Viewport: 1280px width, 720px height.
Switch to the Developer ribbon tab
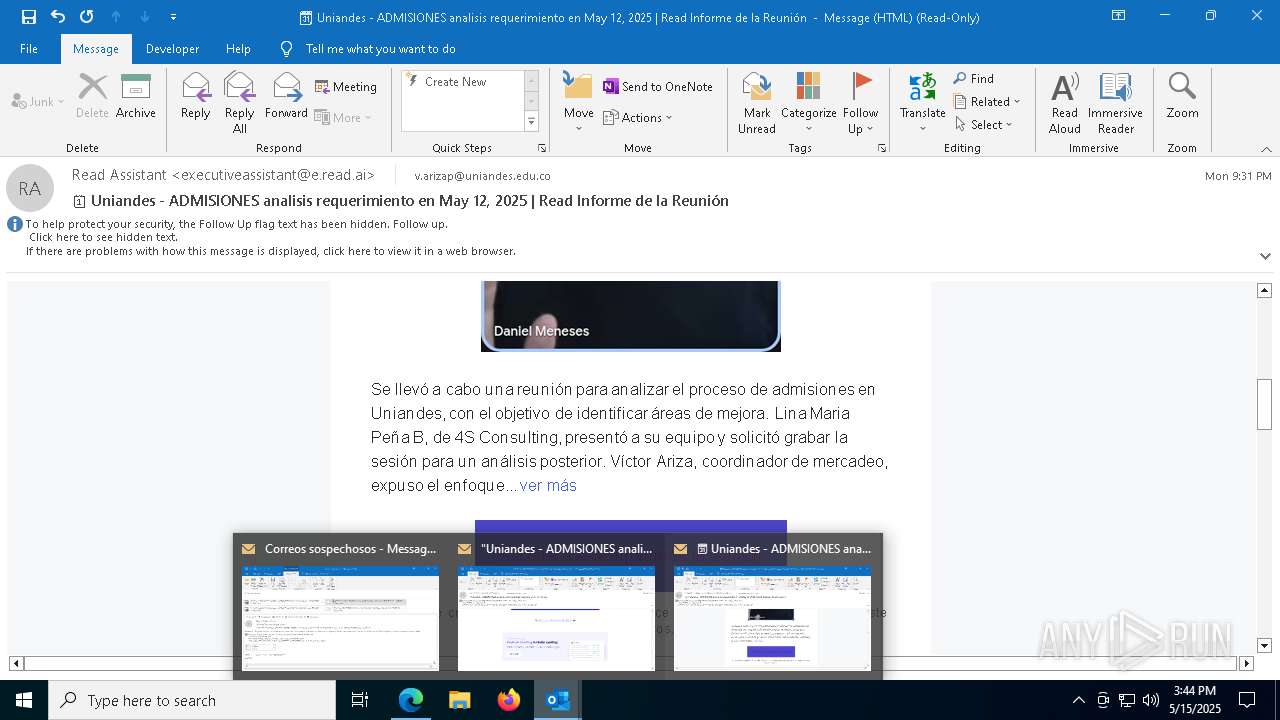[x=172, y=49]
